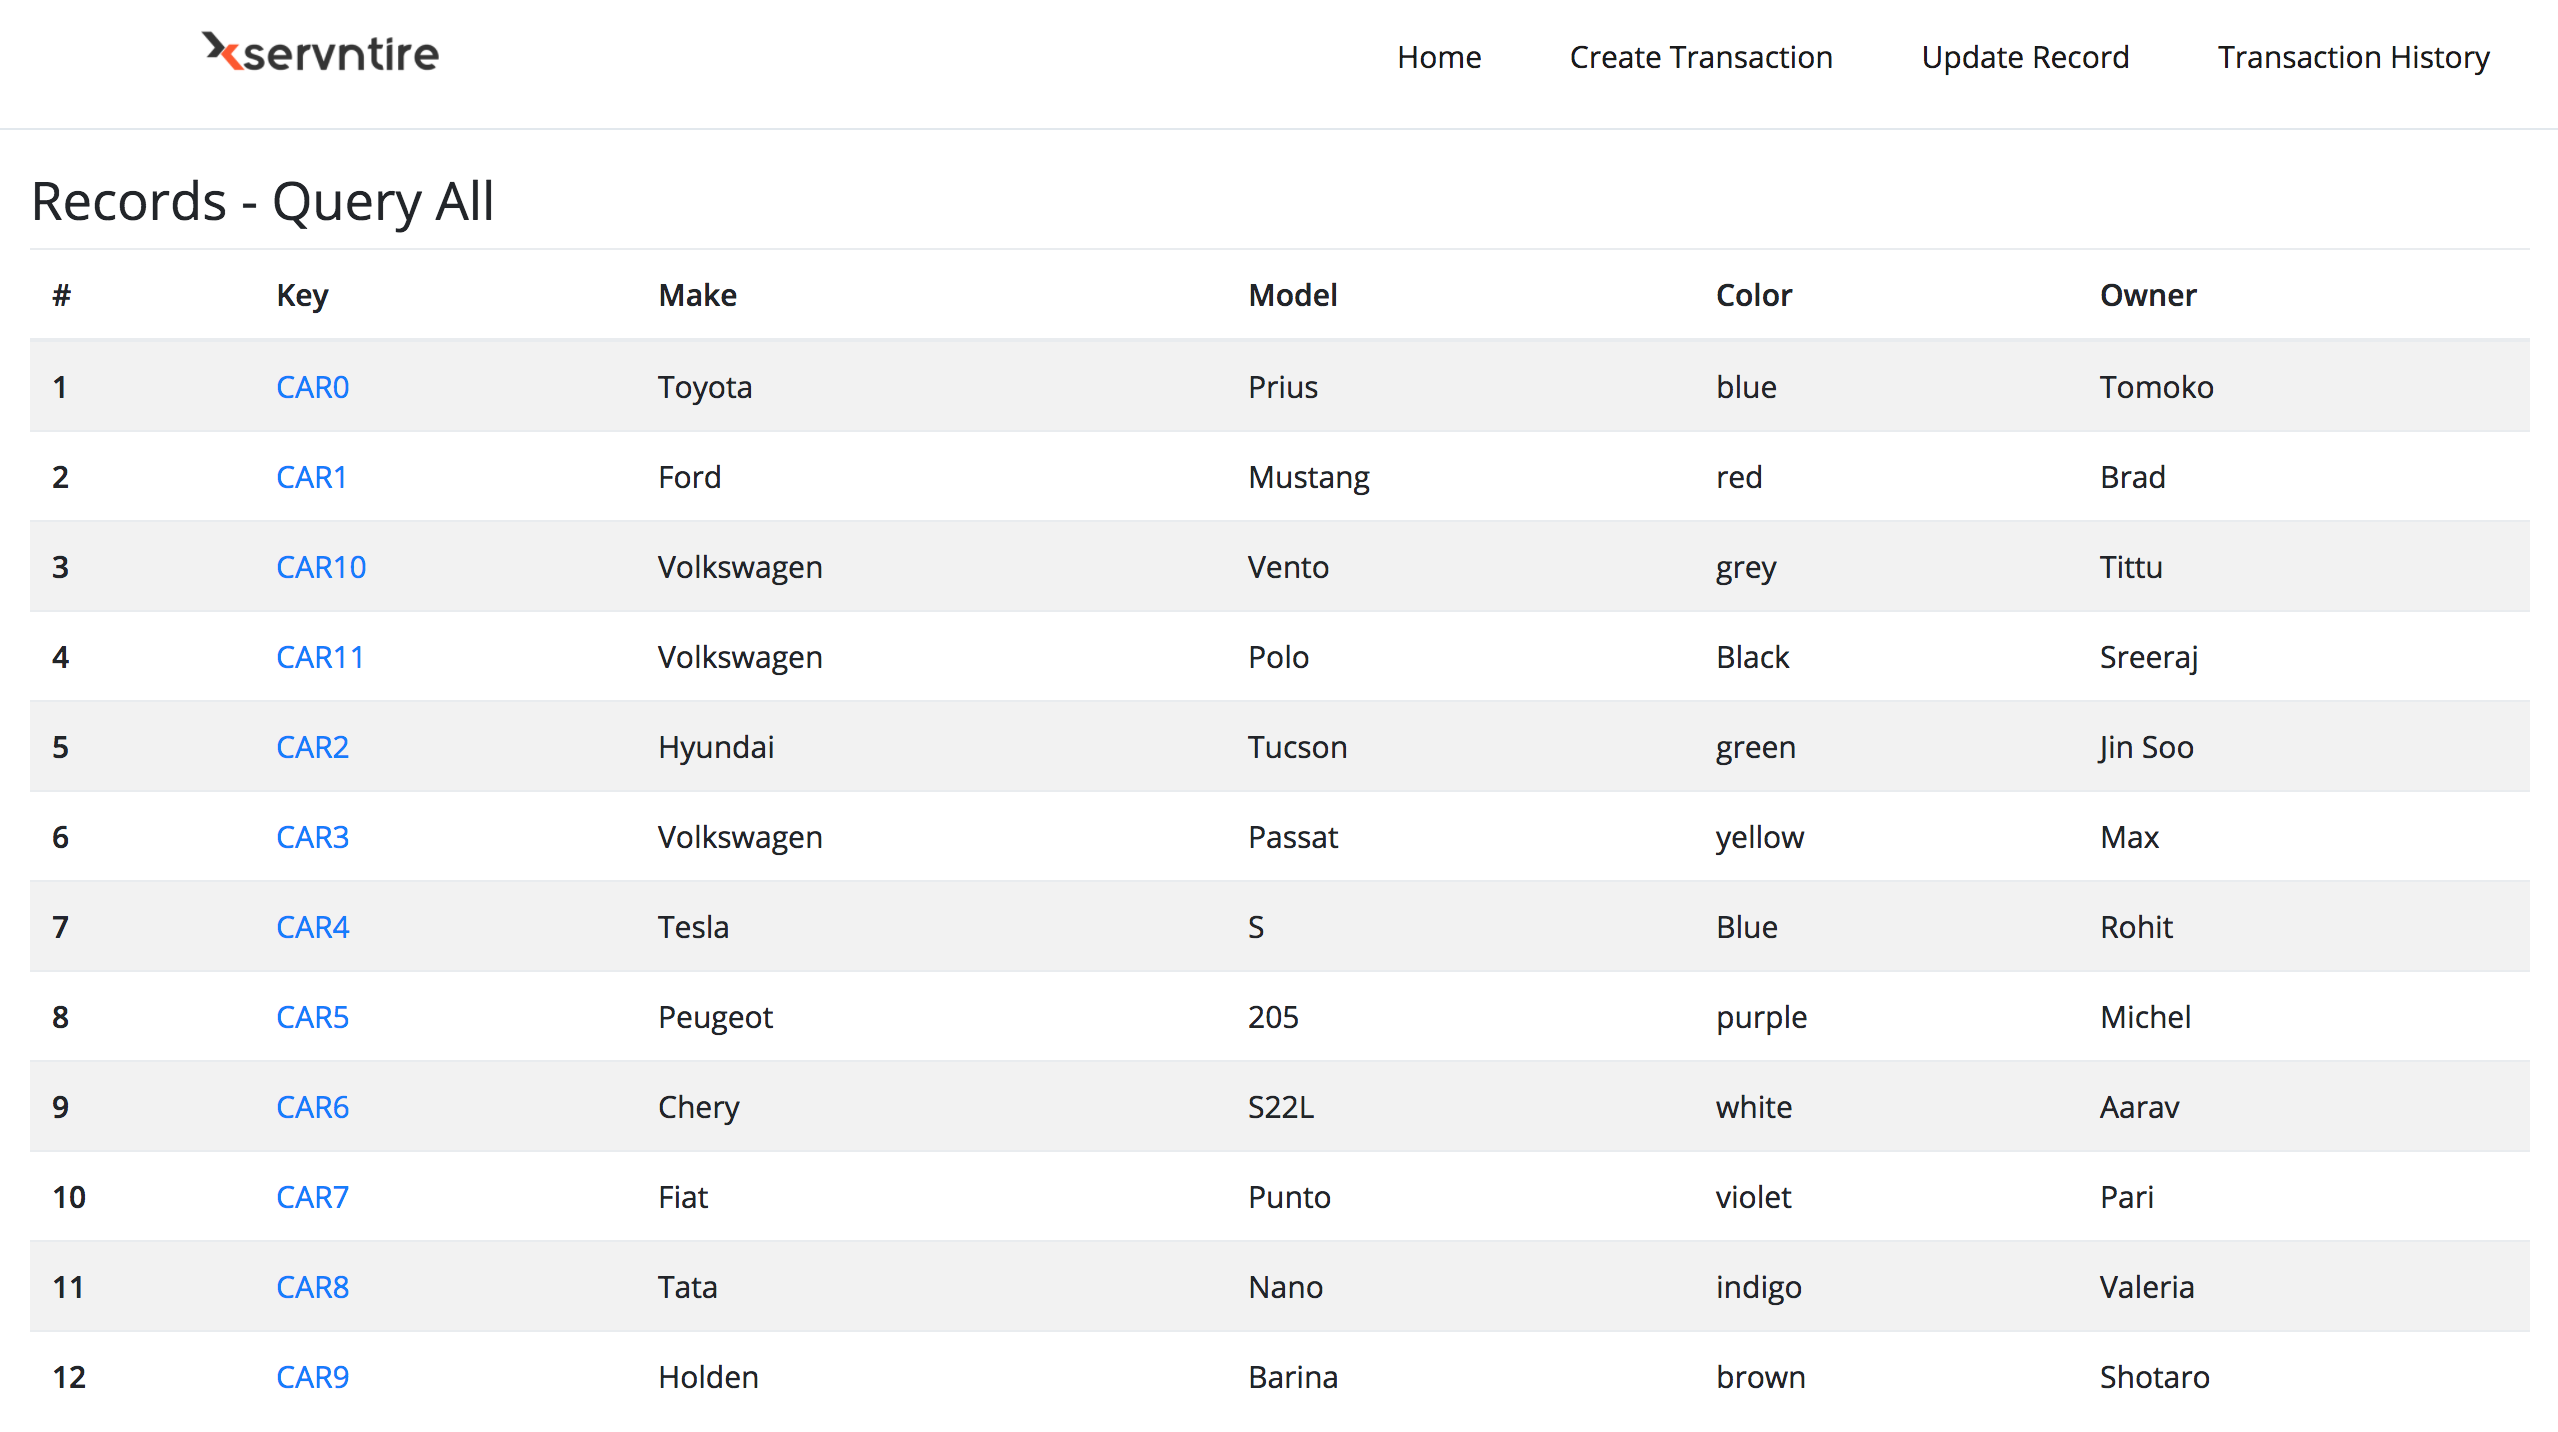Click the Owner column header
Screen dimensions: 2558x1432
tap(2147, 295)
